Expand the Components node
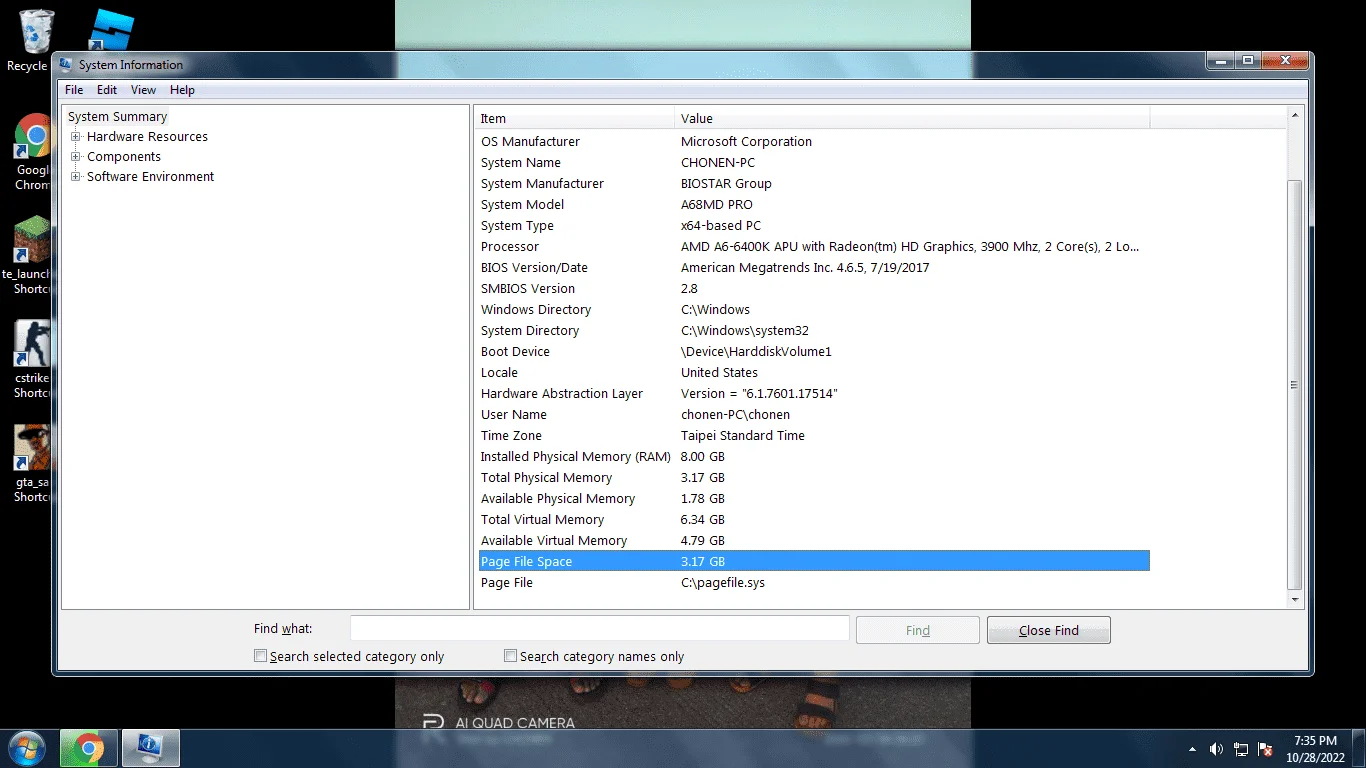The height and width of the screenshot is (768, 1366). [76, 157]
